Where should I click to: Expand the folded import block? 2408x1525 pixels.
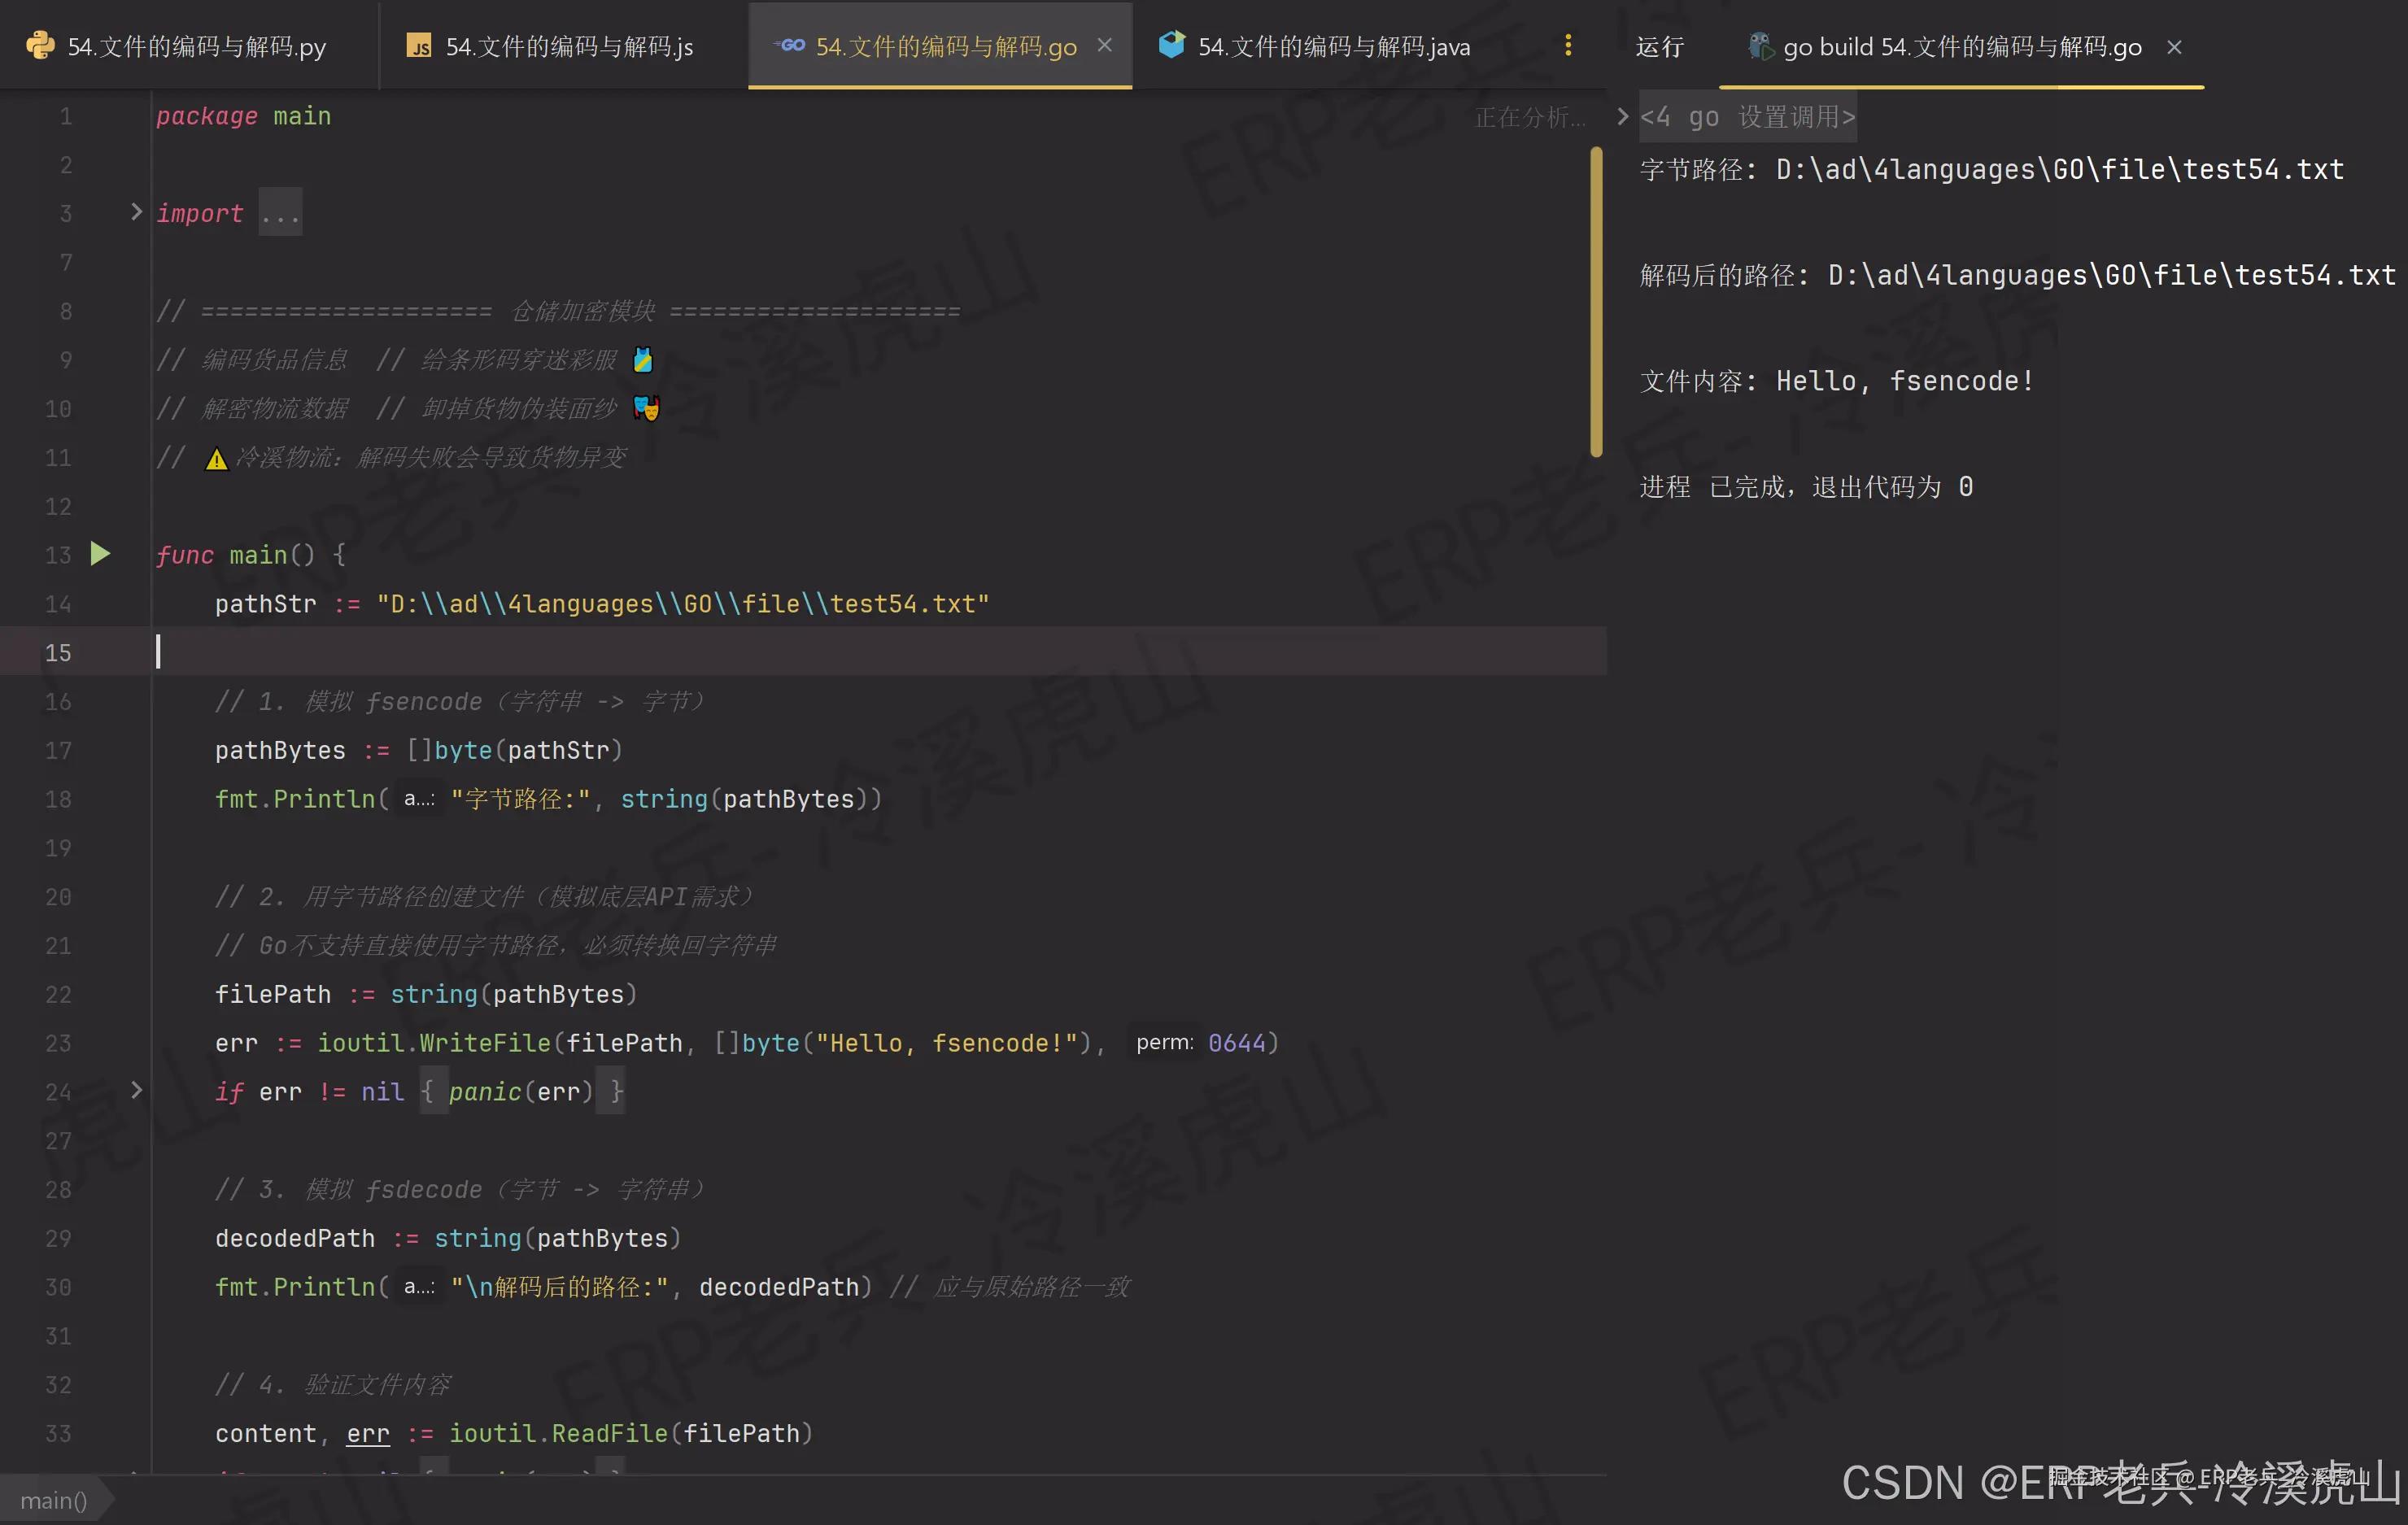[x=136, y=212]
